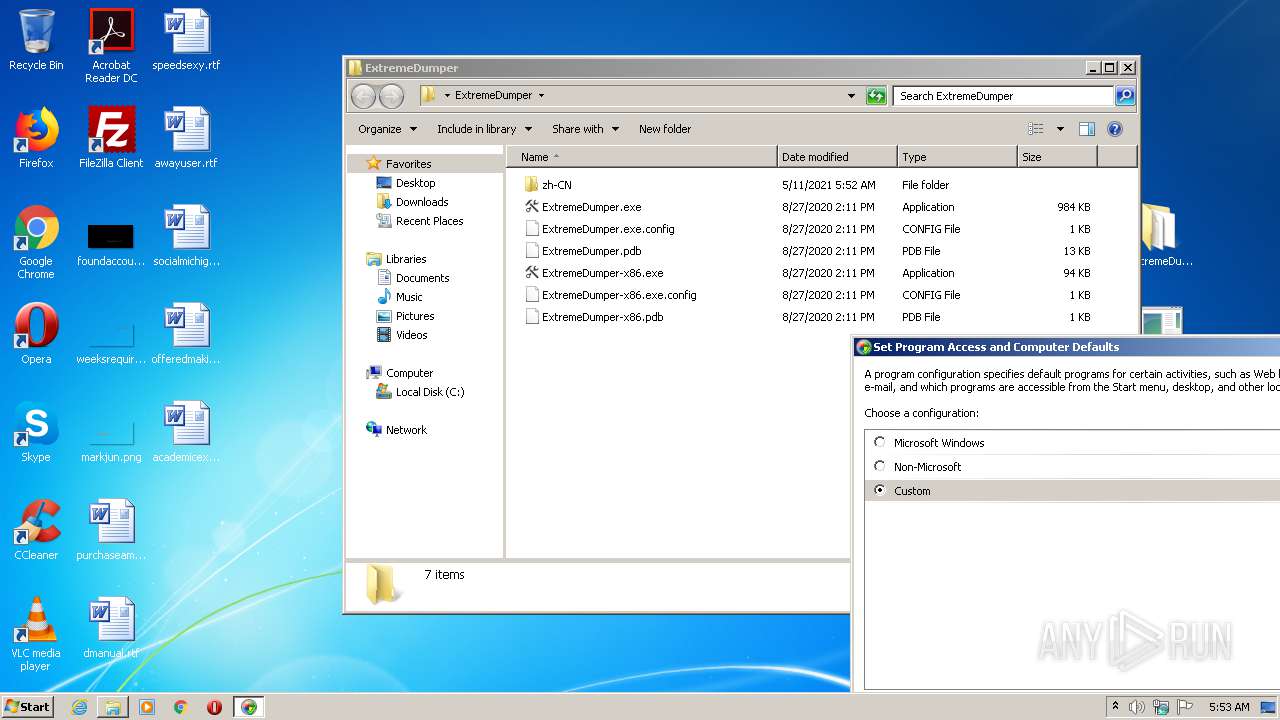Open Music library in navigation pane
This screenshot has width=1280, height=720.
[x=409, y=297]
